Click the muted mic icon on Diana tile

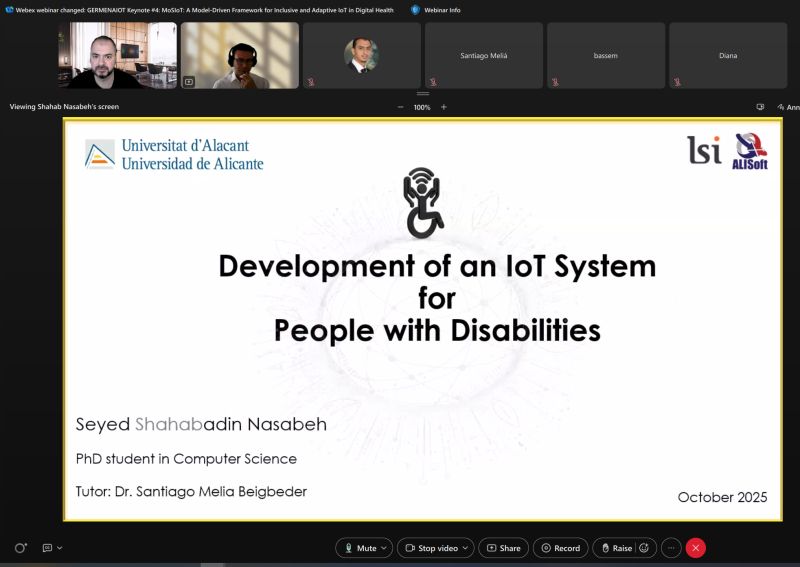coord(677,82)
